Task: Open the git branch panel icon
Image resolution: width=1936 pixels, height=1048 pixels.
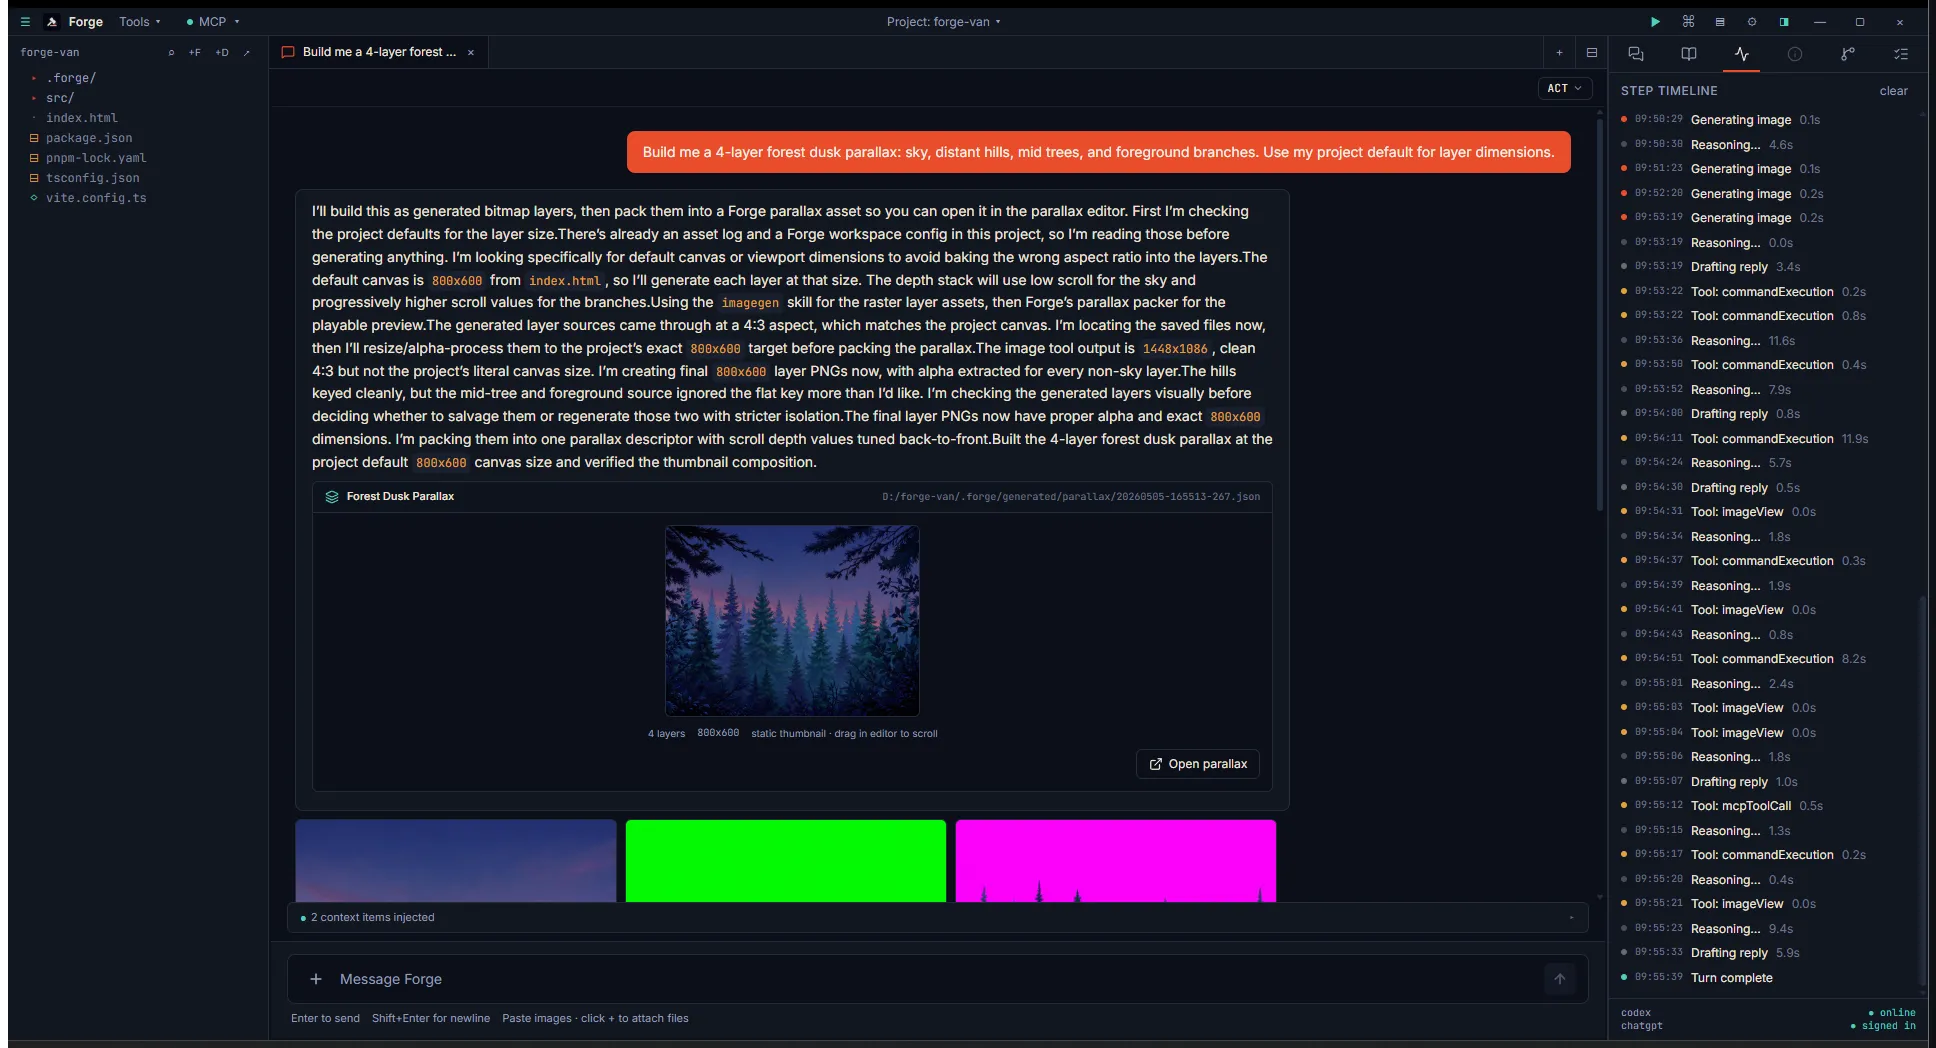Action: pyautogui.click(x=1848, y=54)
